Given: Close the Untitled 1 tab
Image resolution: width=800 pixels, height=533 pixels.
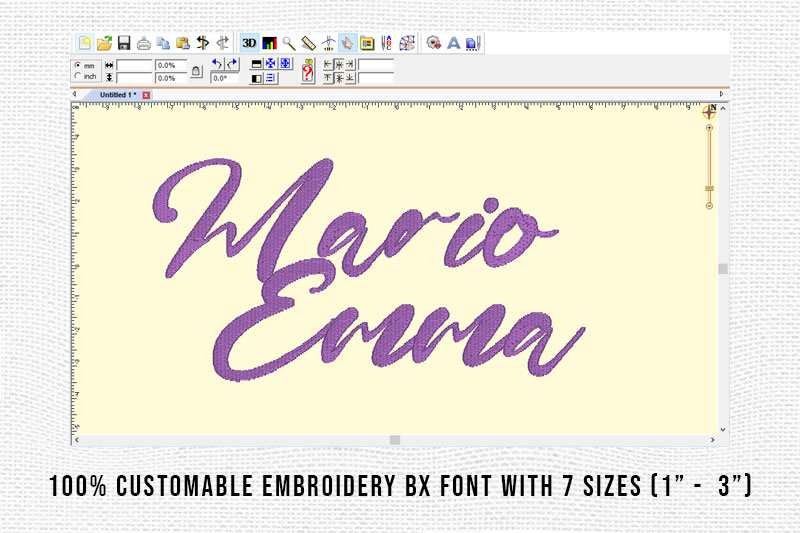Looking at the screenshot, I should [x=146, y=95].
